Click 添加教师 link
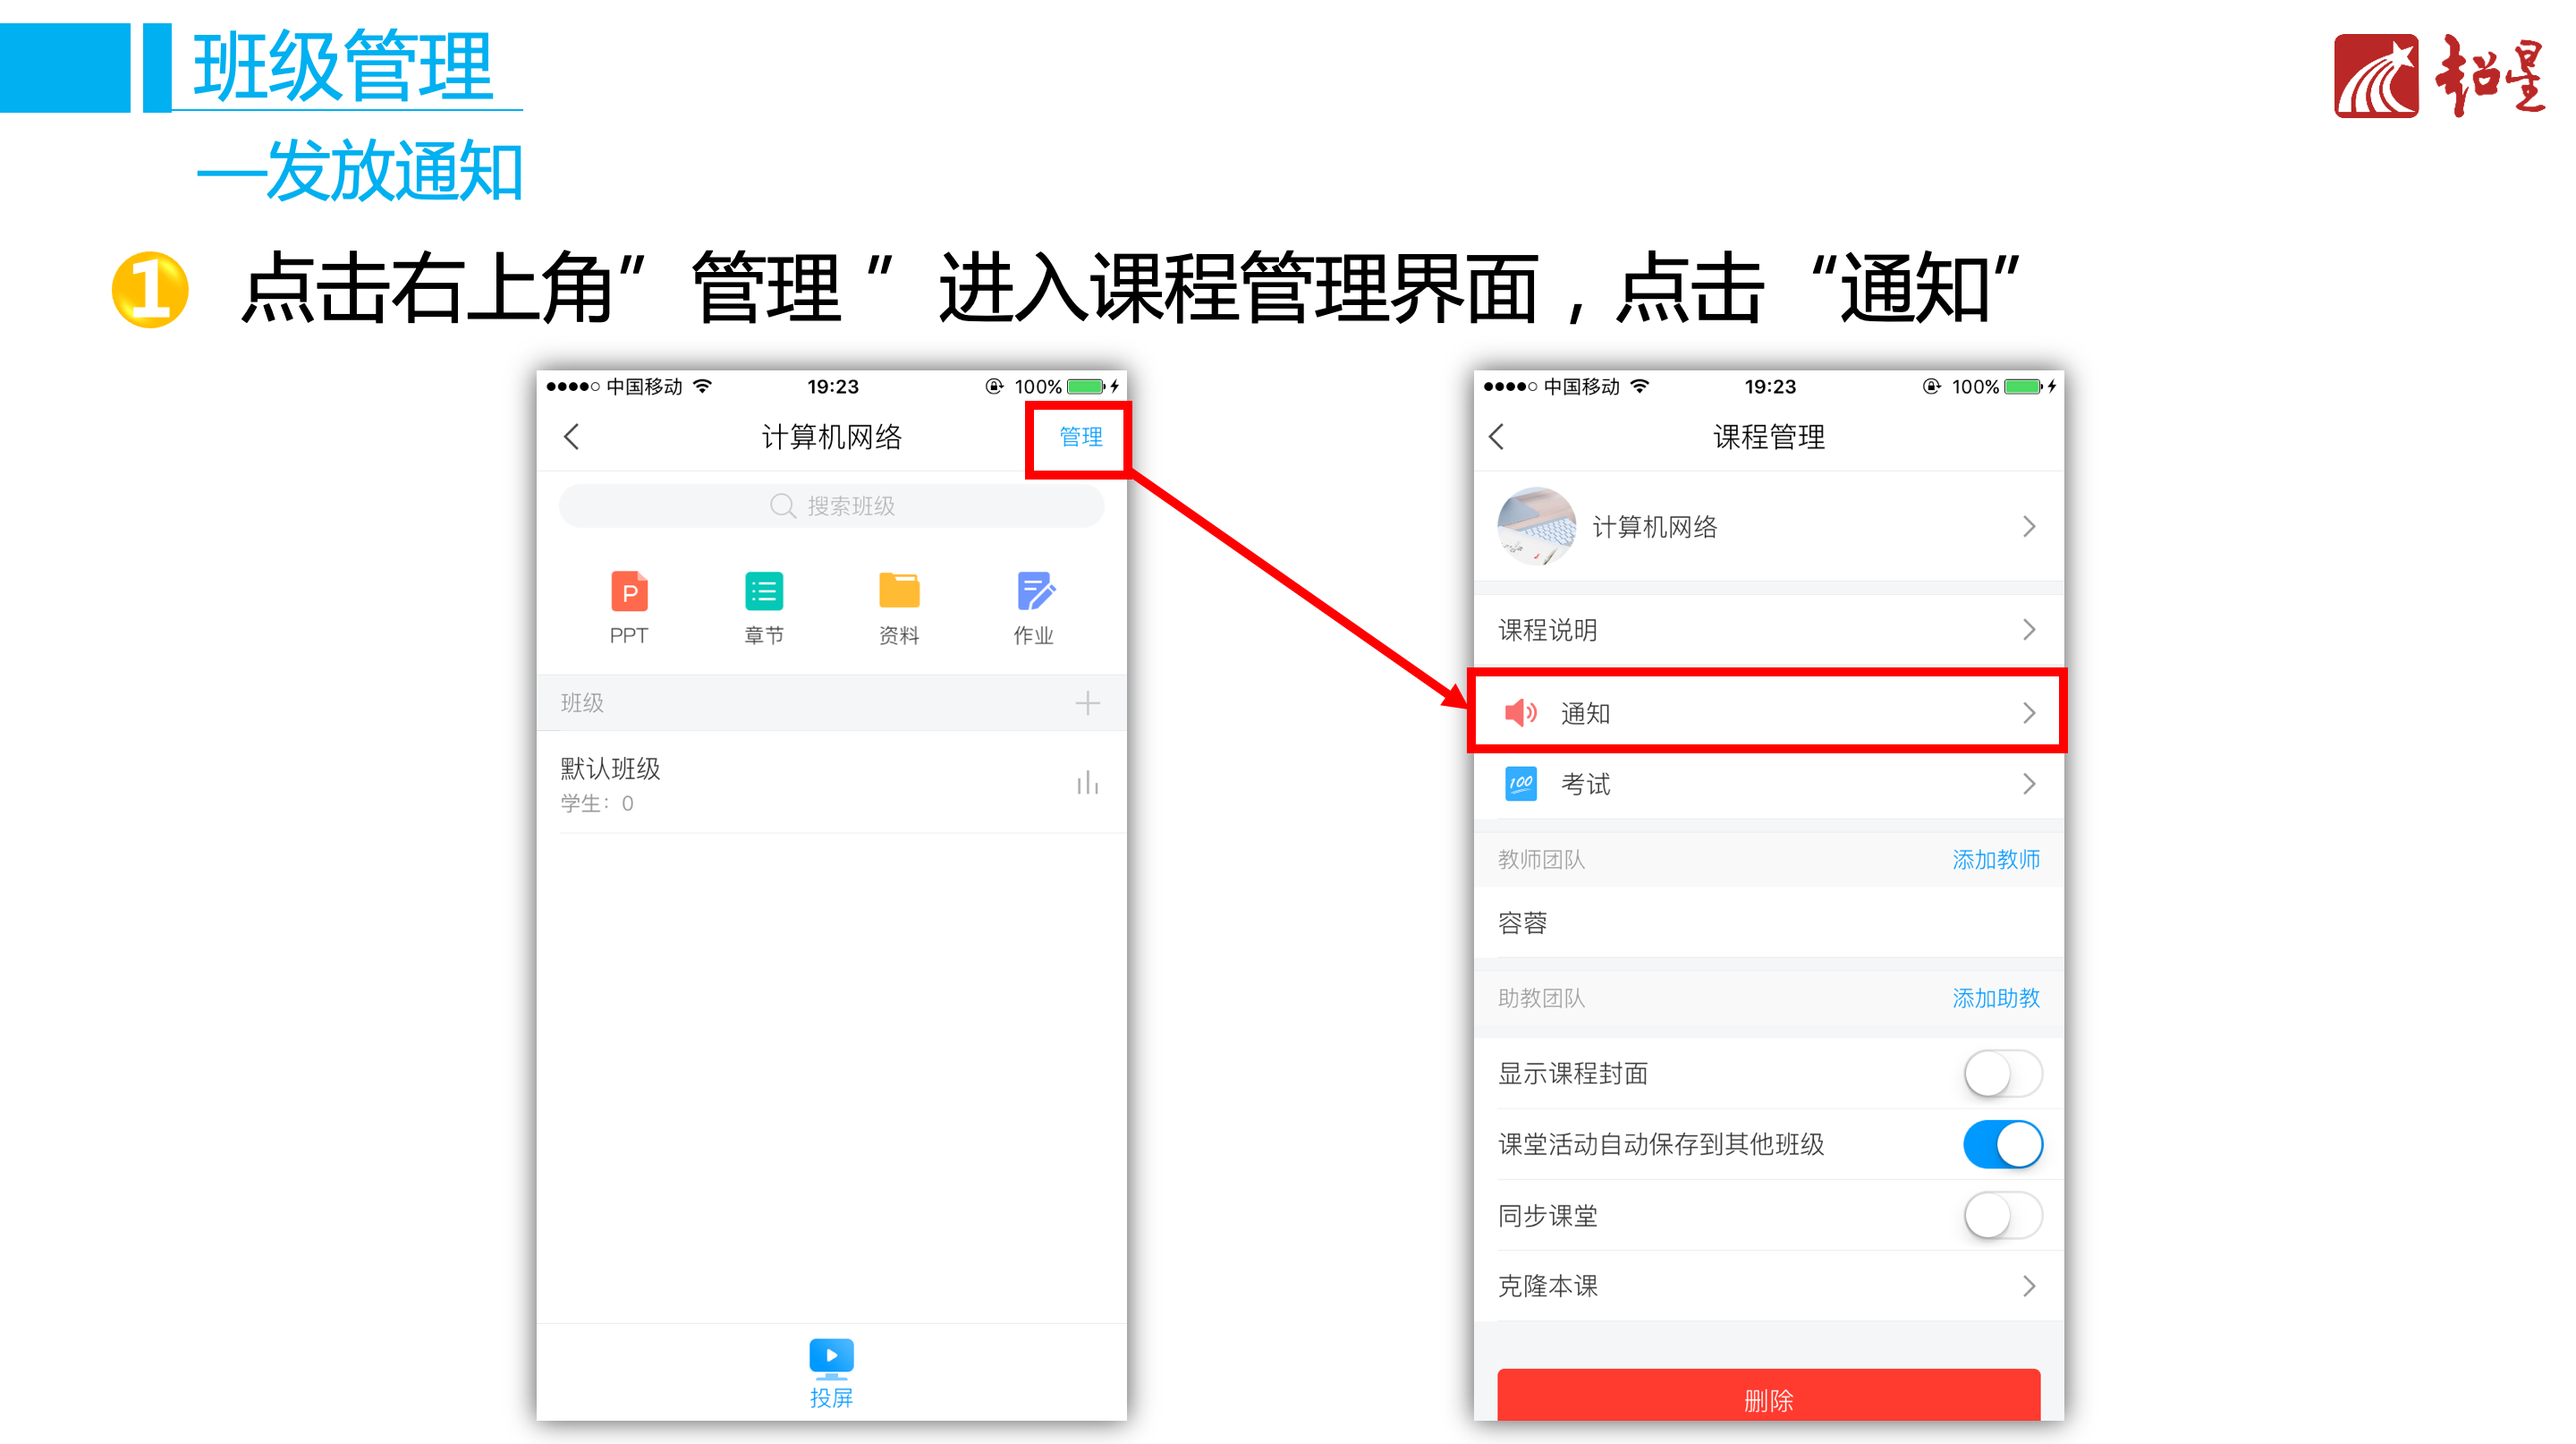2576x1444 pixels. (x=1995, y=860)
